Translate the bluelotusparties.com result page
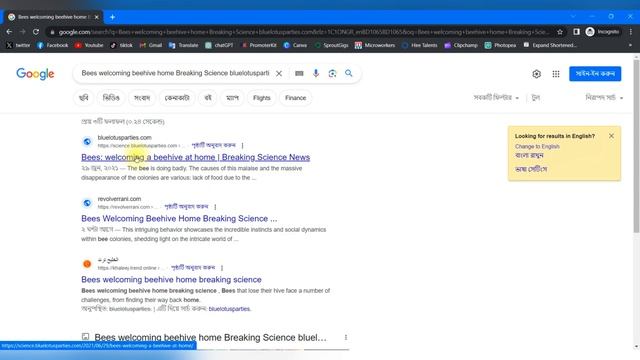Image resolution: width=640 pixels, height=360 pixels. [213, 145]
